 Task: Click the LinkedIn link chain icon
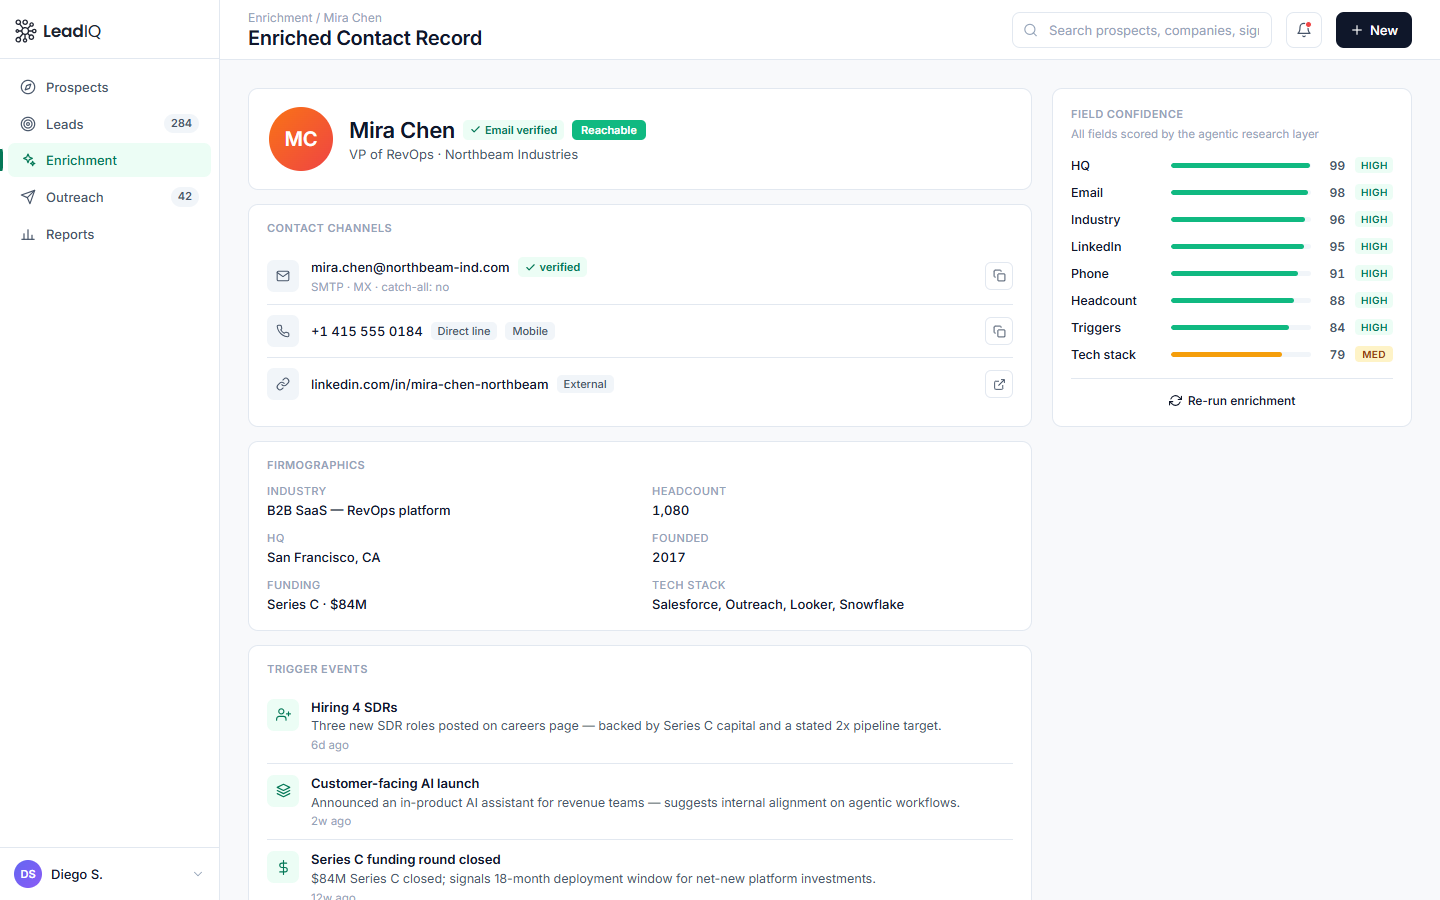pos(283,384)
